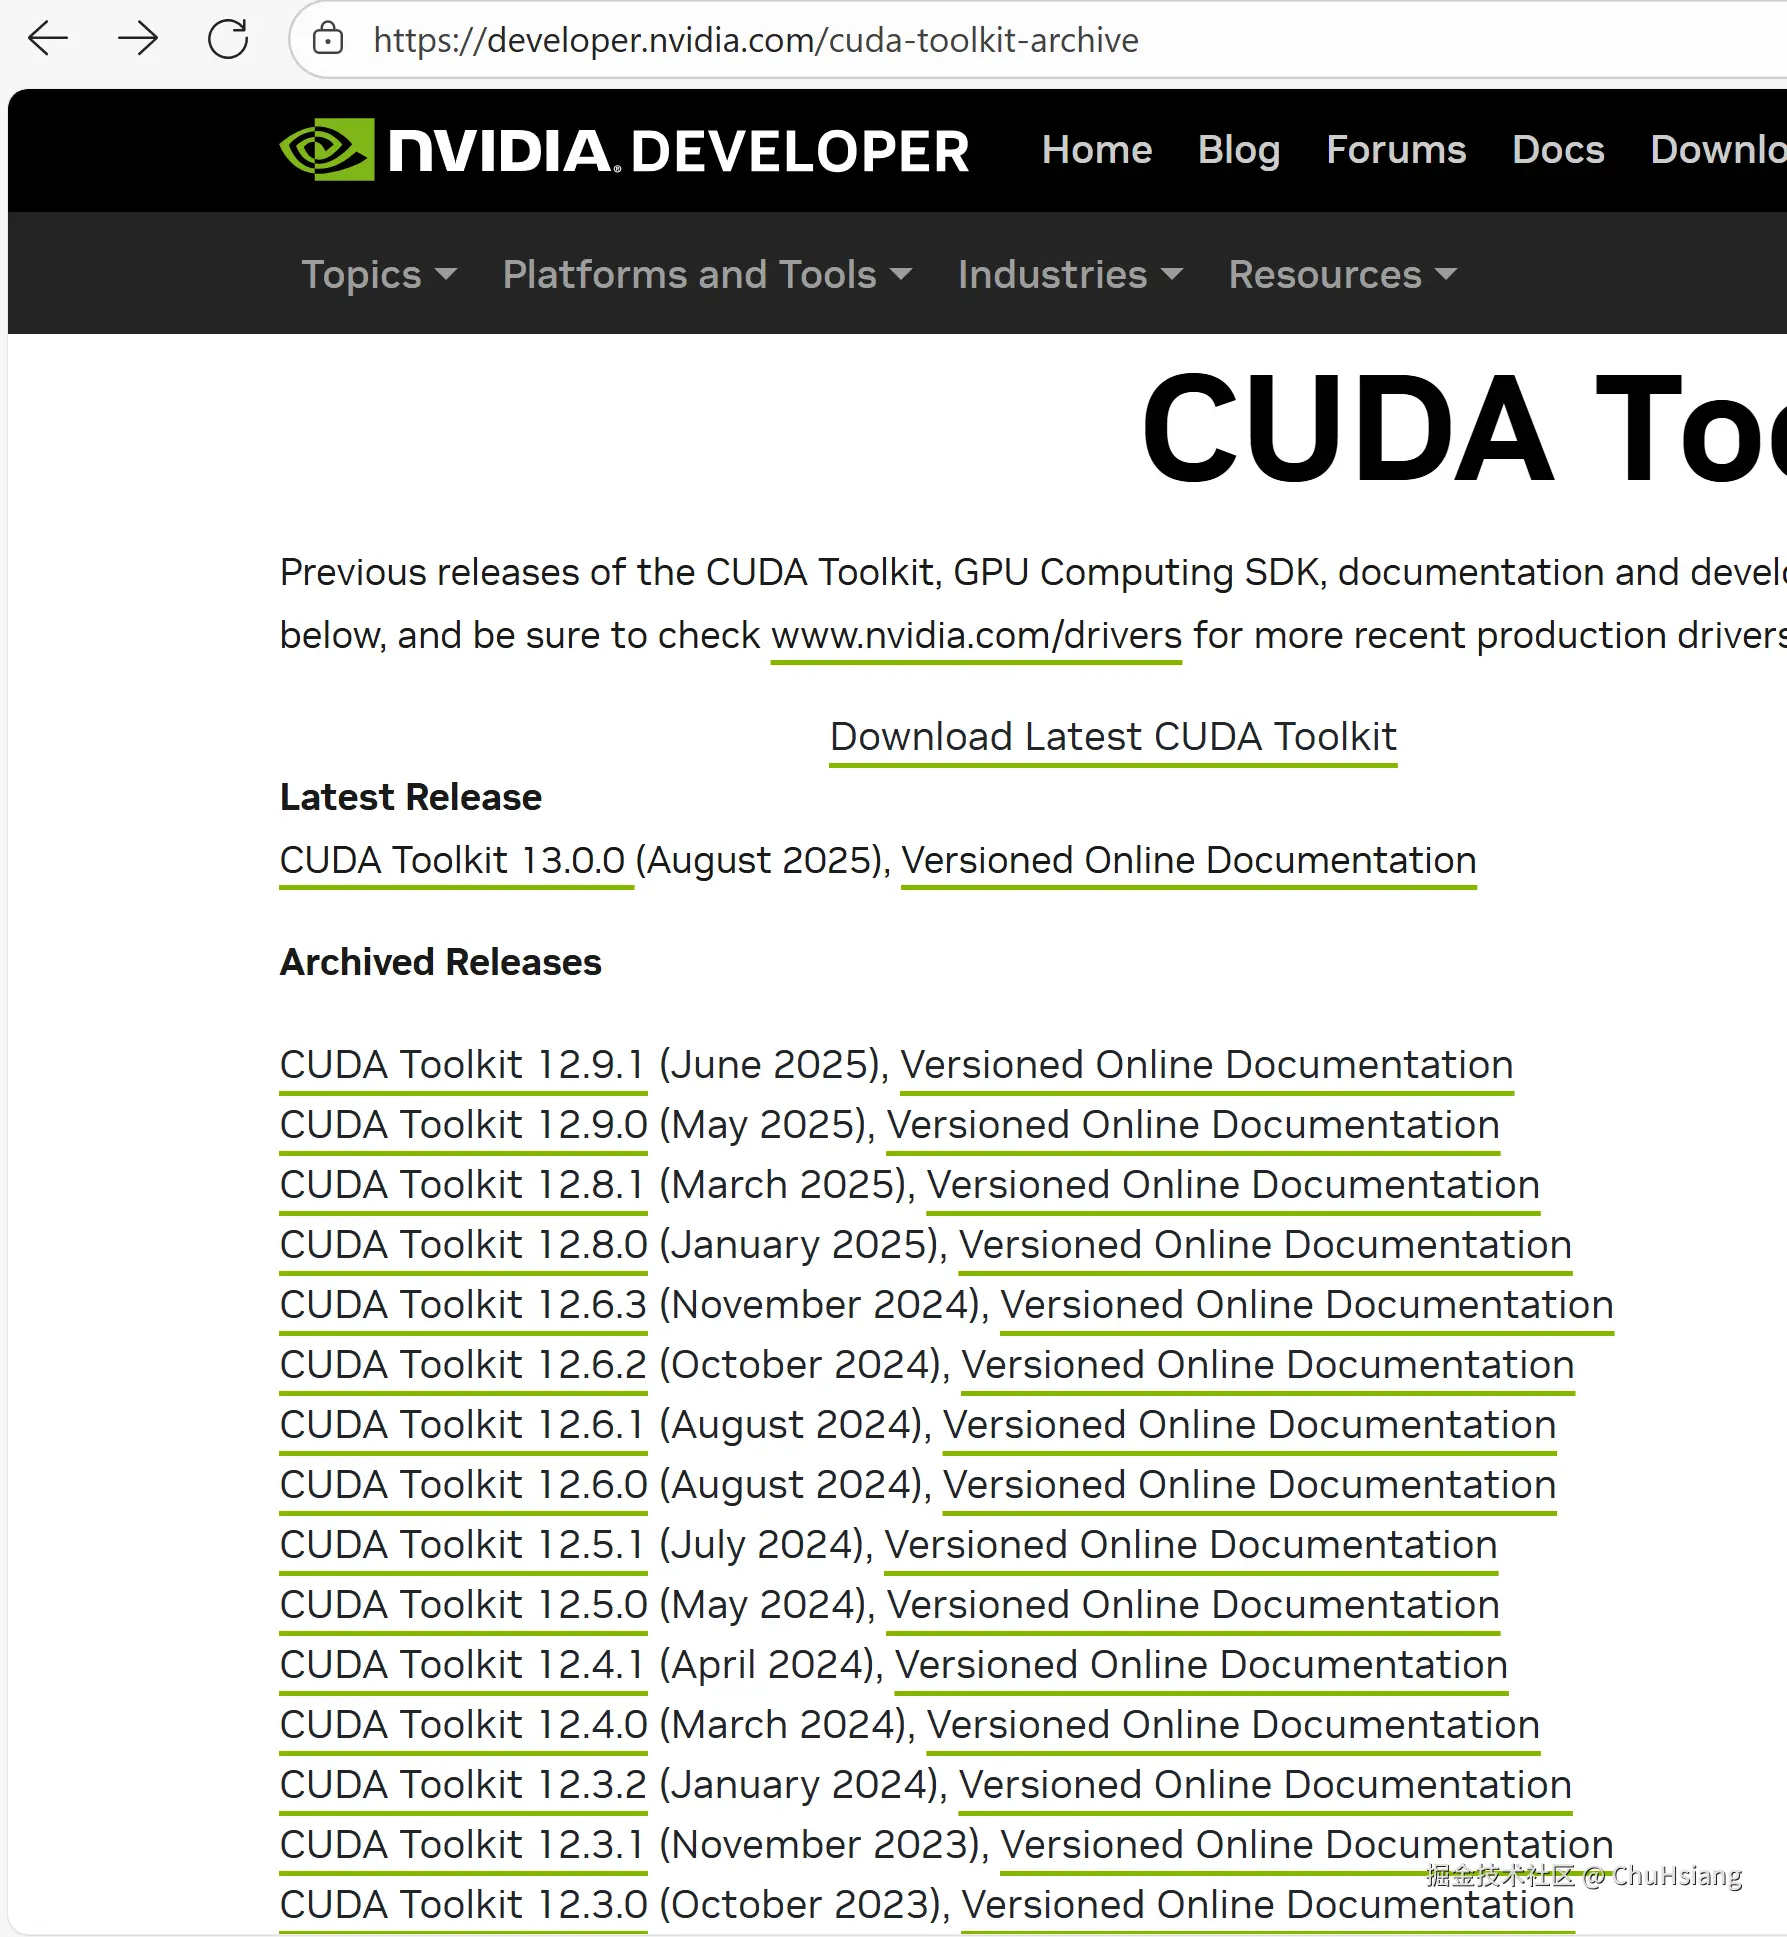Image resolution: width=1787 pixels, height=1937 pixels.
Task: Expand the Topics dropdown menu
Action: 379,275
